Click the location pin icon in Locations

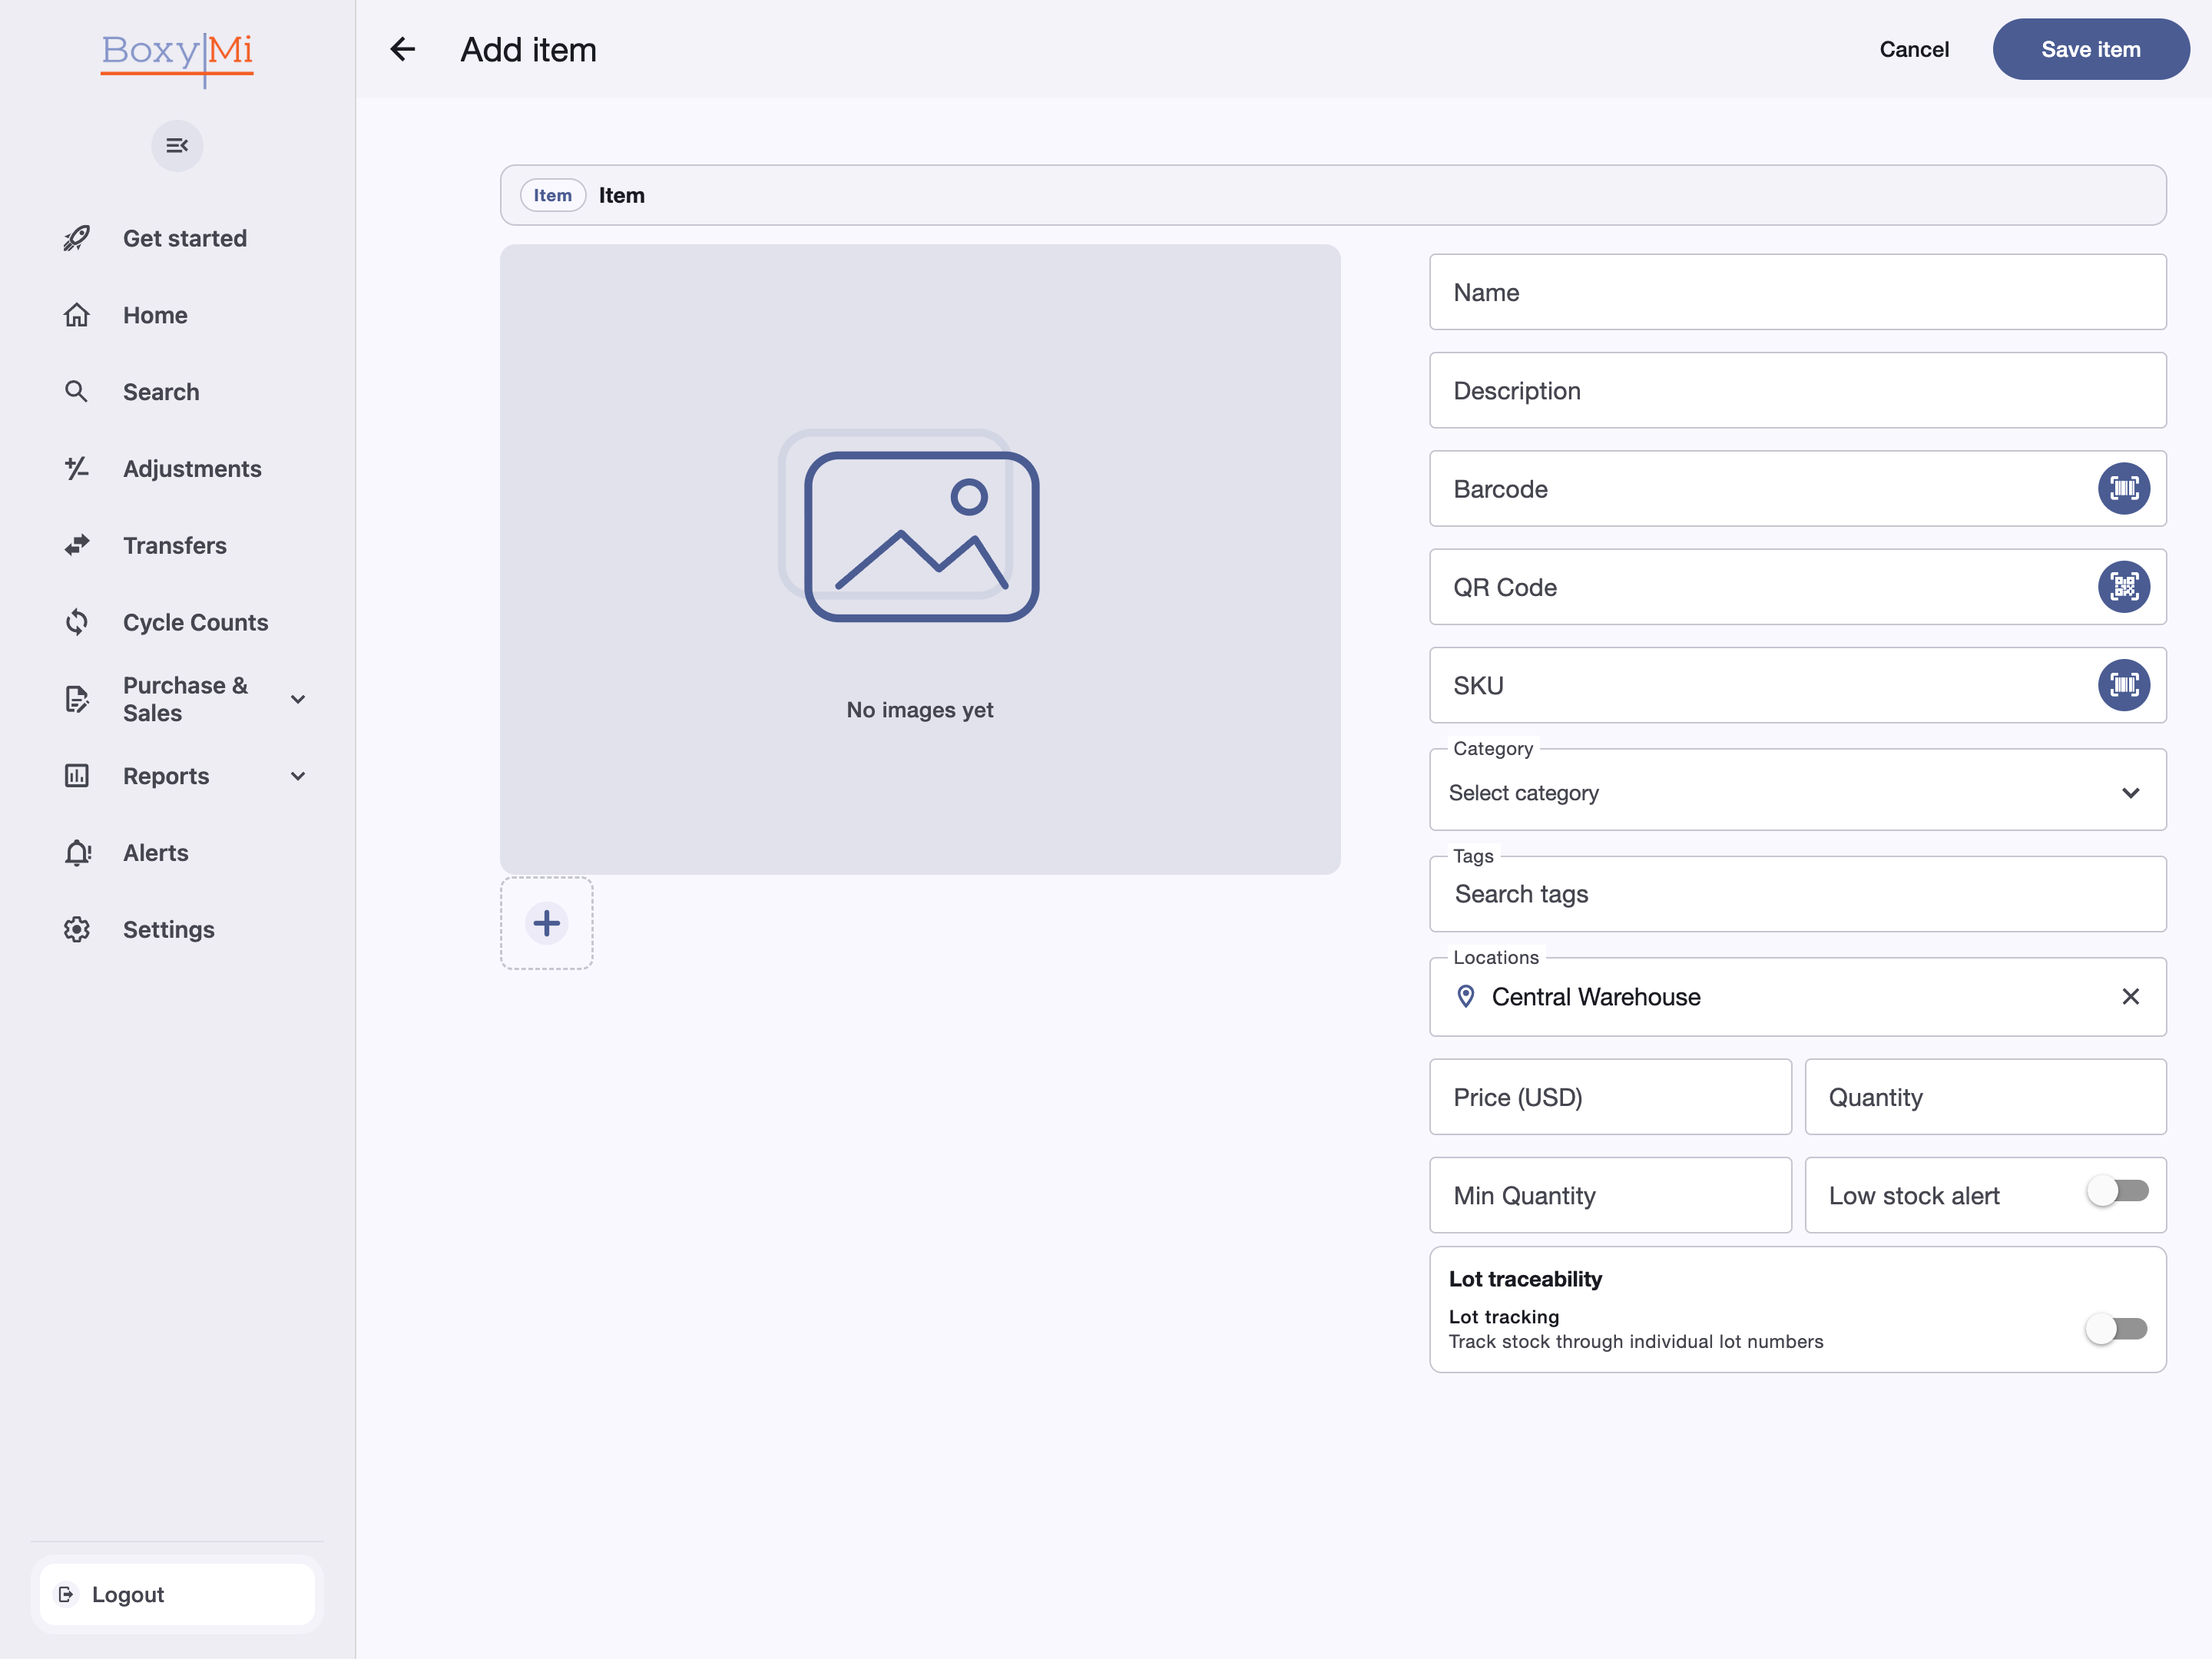point(1466,997)
